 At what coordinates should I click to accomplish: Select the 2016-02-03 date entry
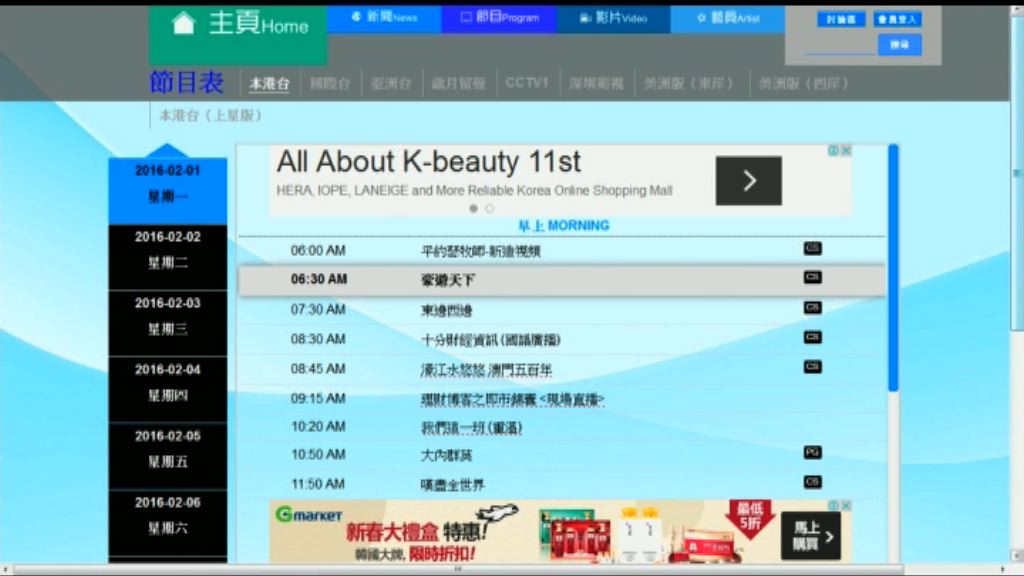pos(168,315)
